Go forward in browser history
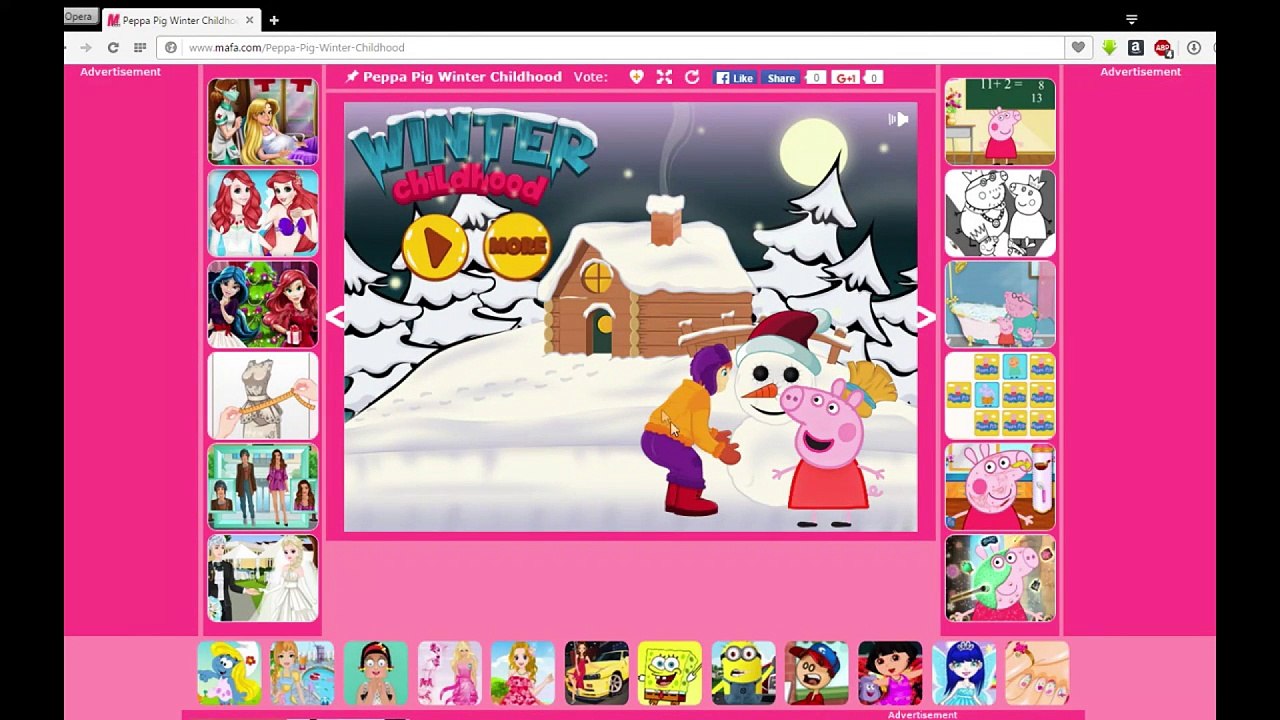Viewport: 1280px width, 720px height. coord(86,47)
